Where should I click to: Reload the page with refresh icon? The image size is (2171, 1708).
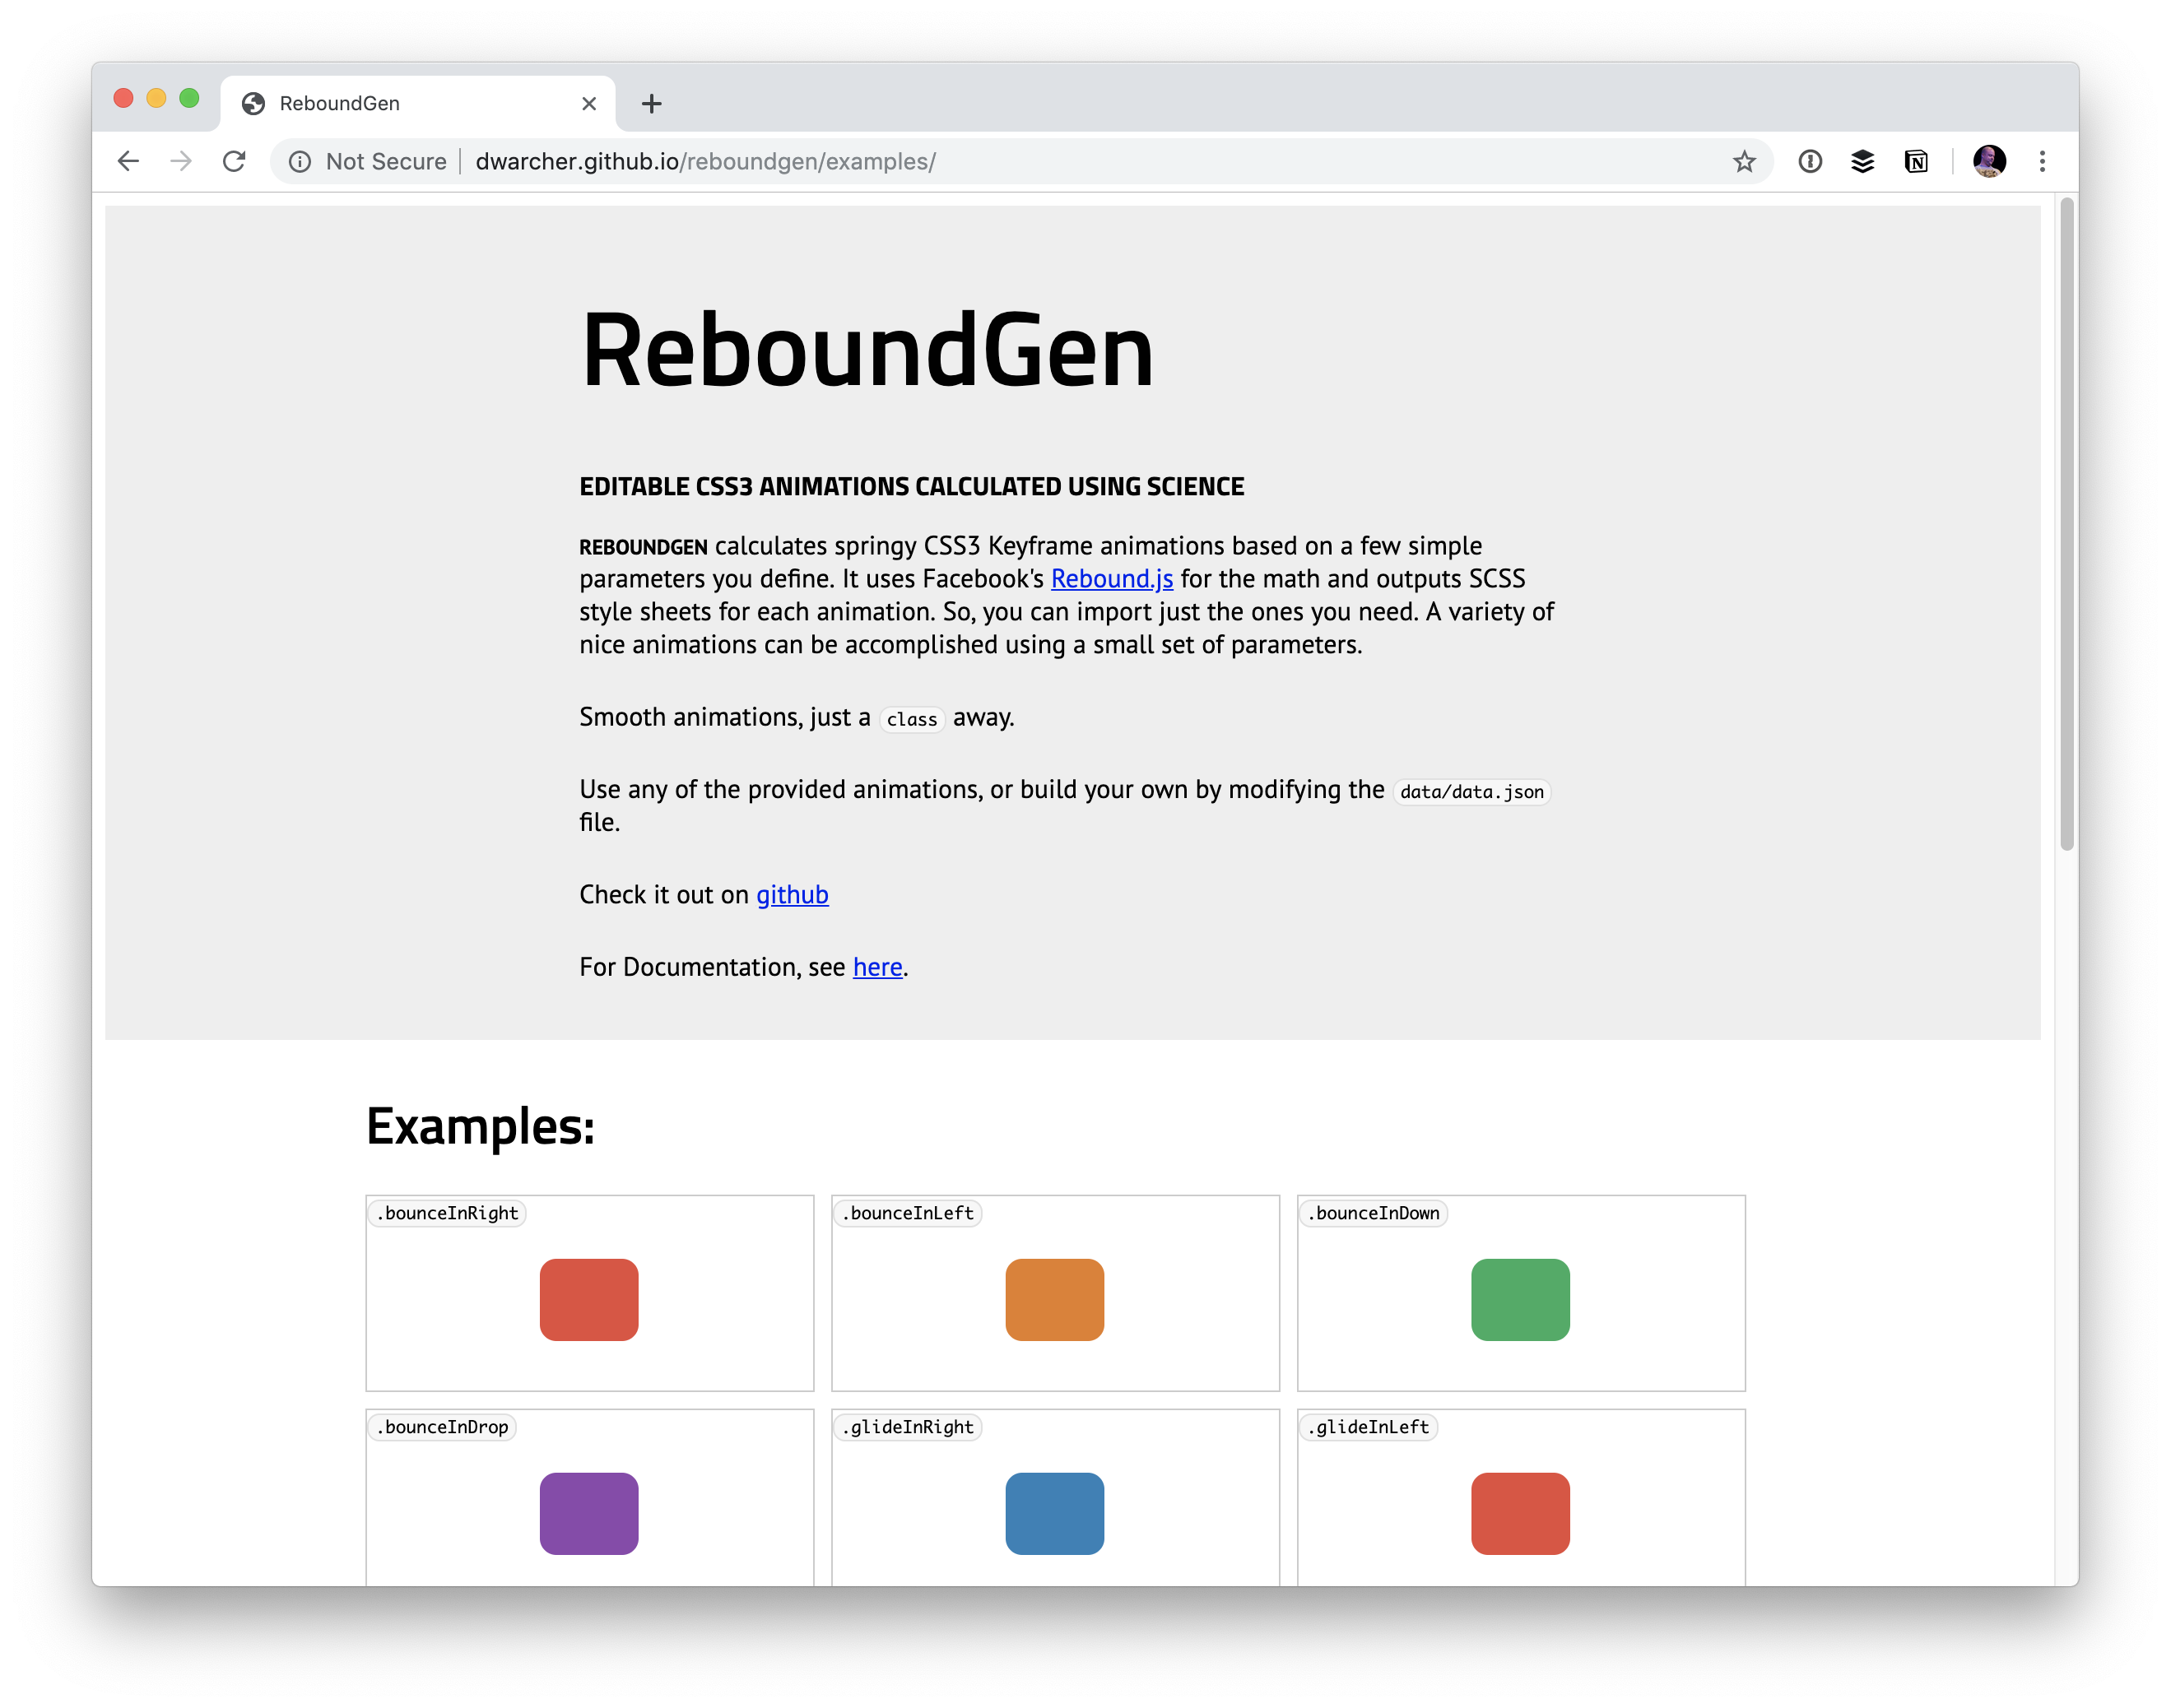(234, 161)
